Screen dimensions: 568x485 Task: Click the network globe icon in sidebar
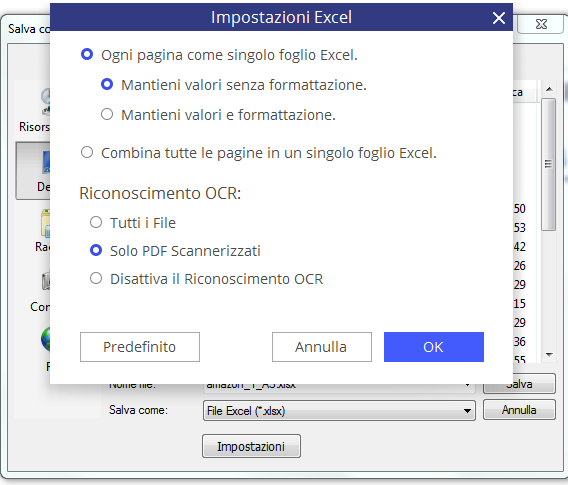[x=46, y=339]
